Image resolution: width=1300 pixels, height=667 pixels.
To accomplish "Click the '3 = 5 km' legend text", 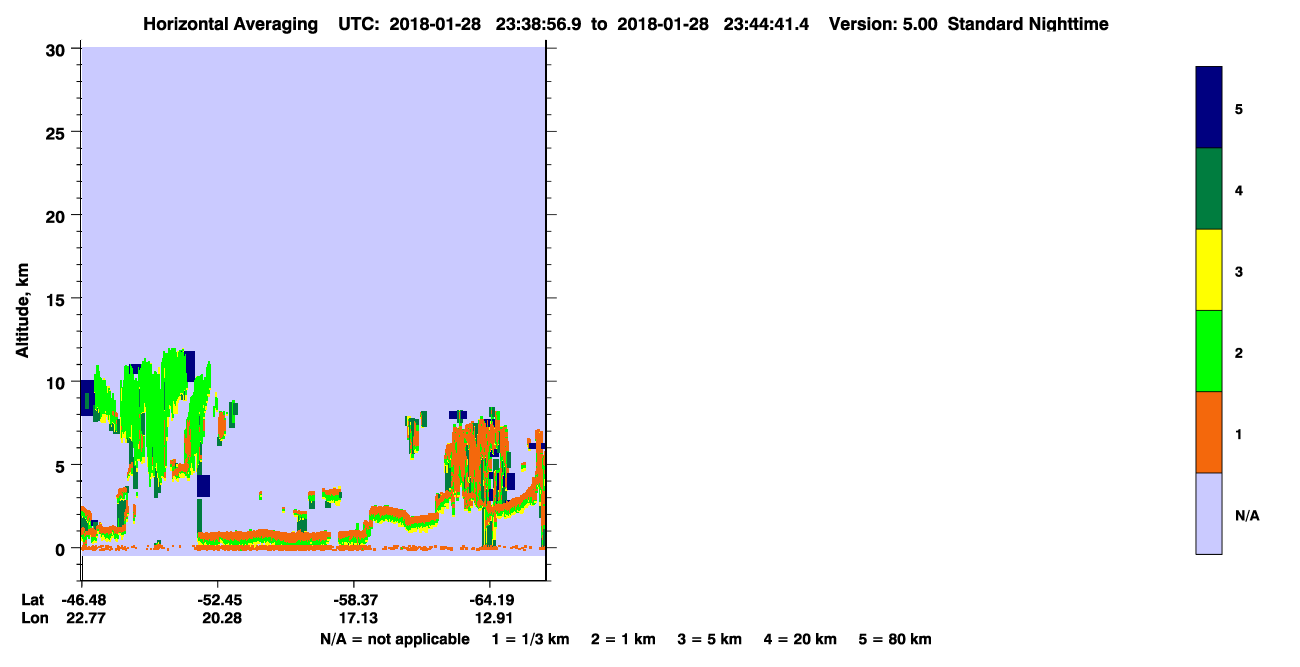I will [x=709, y=639].
